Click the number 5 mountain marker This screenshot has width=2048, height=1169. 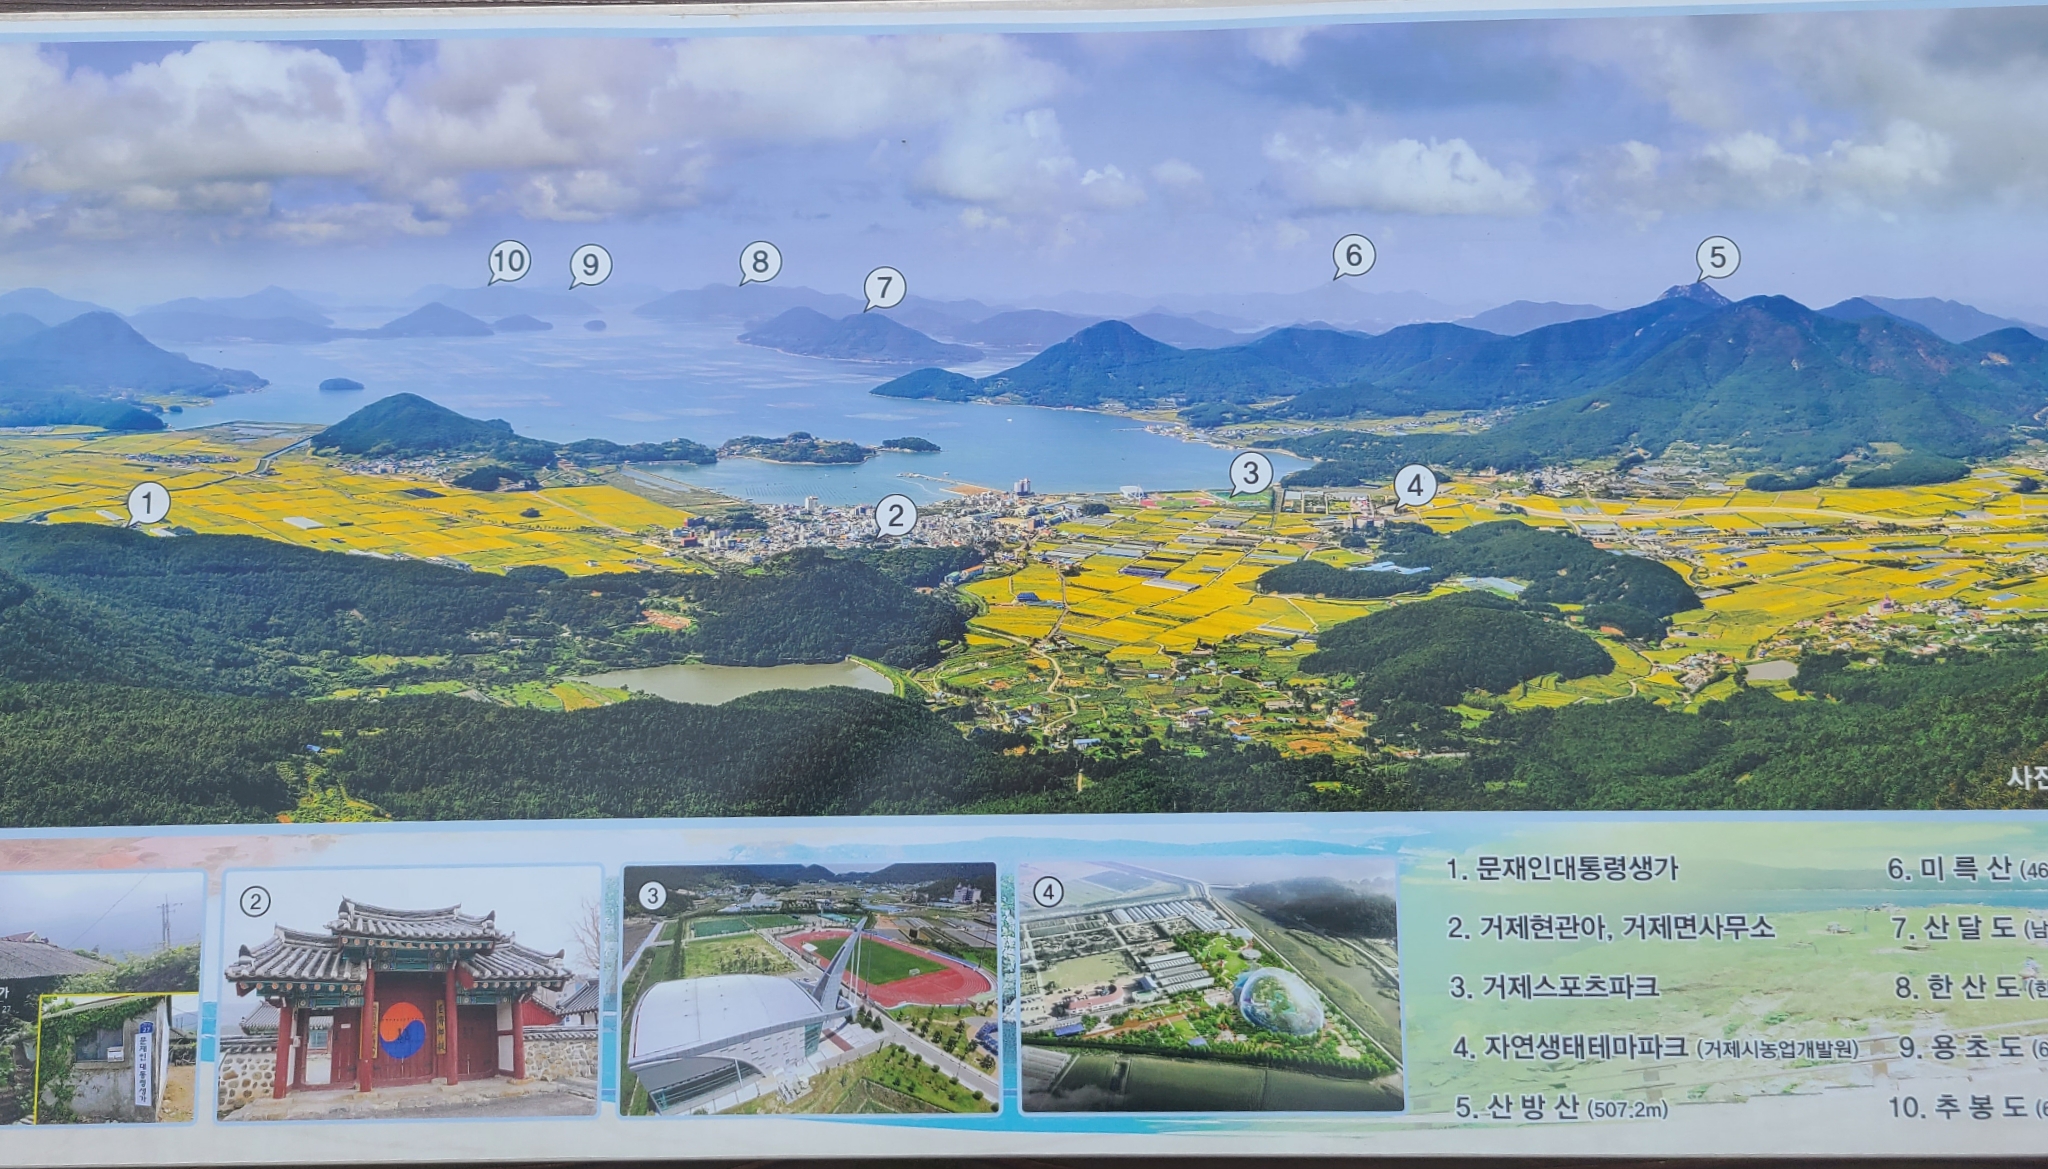[x=1717, y=257]
